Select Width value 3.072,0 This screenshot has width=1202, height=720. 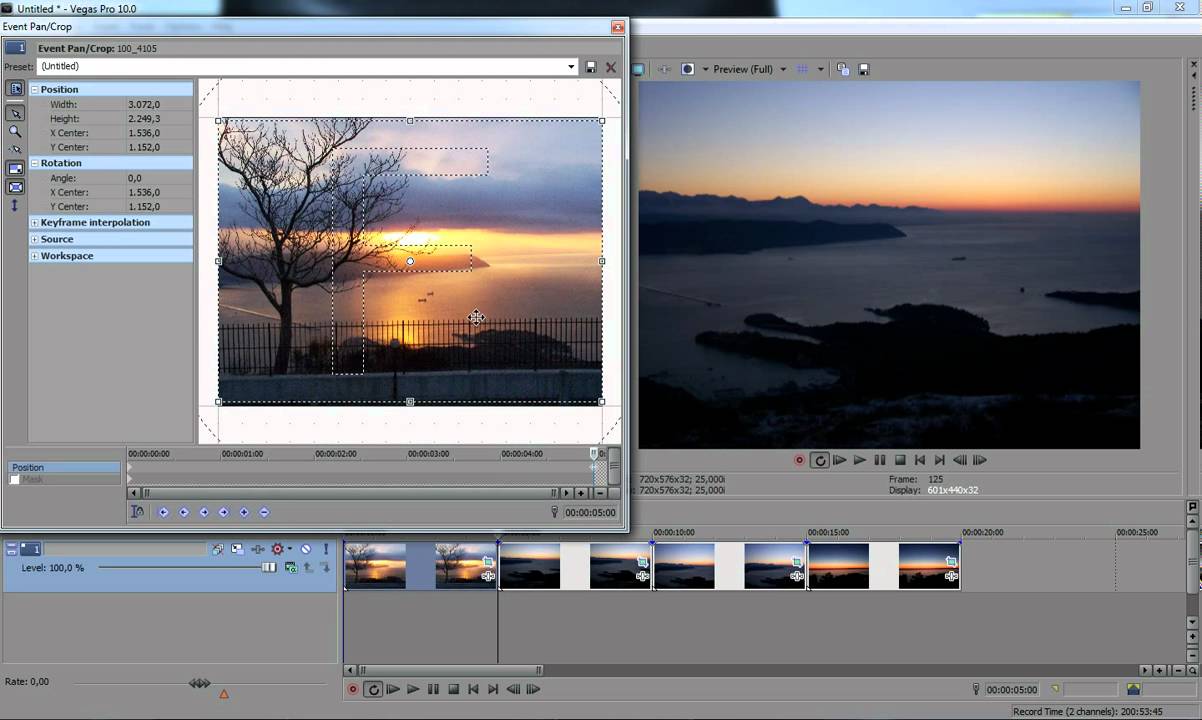(144, 104)
